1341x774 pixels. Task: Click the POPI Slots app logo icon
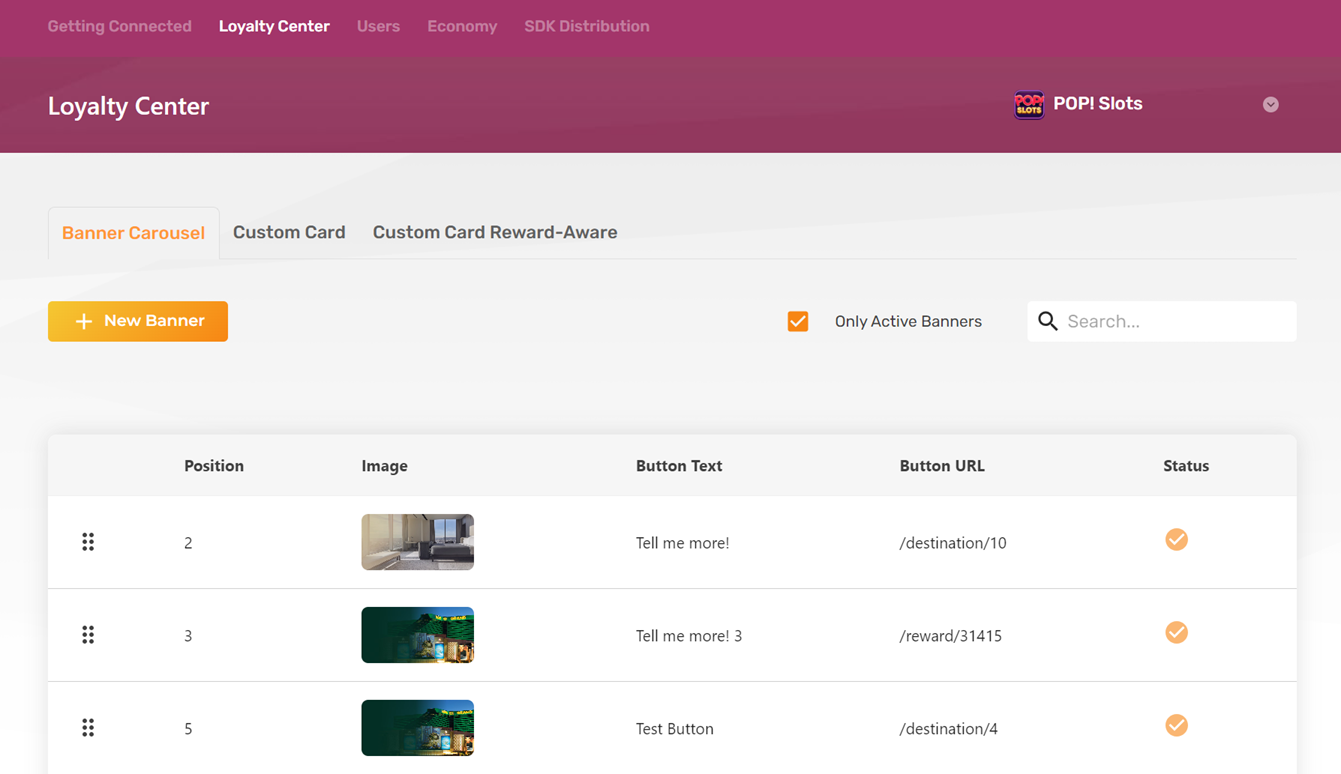tap(1028, 104)
